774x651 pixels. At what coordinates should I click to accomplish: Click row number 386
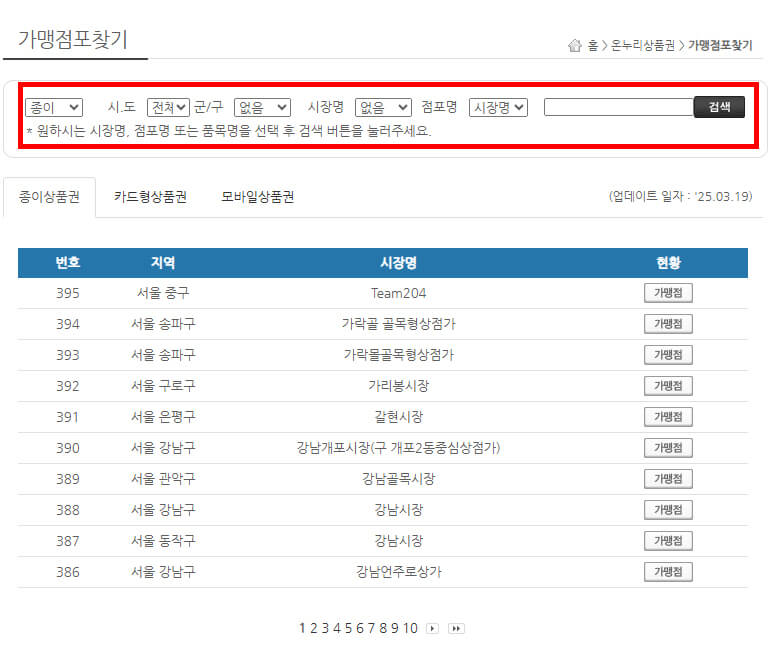[x=68, y=572]
